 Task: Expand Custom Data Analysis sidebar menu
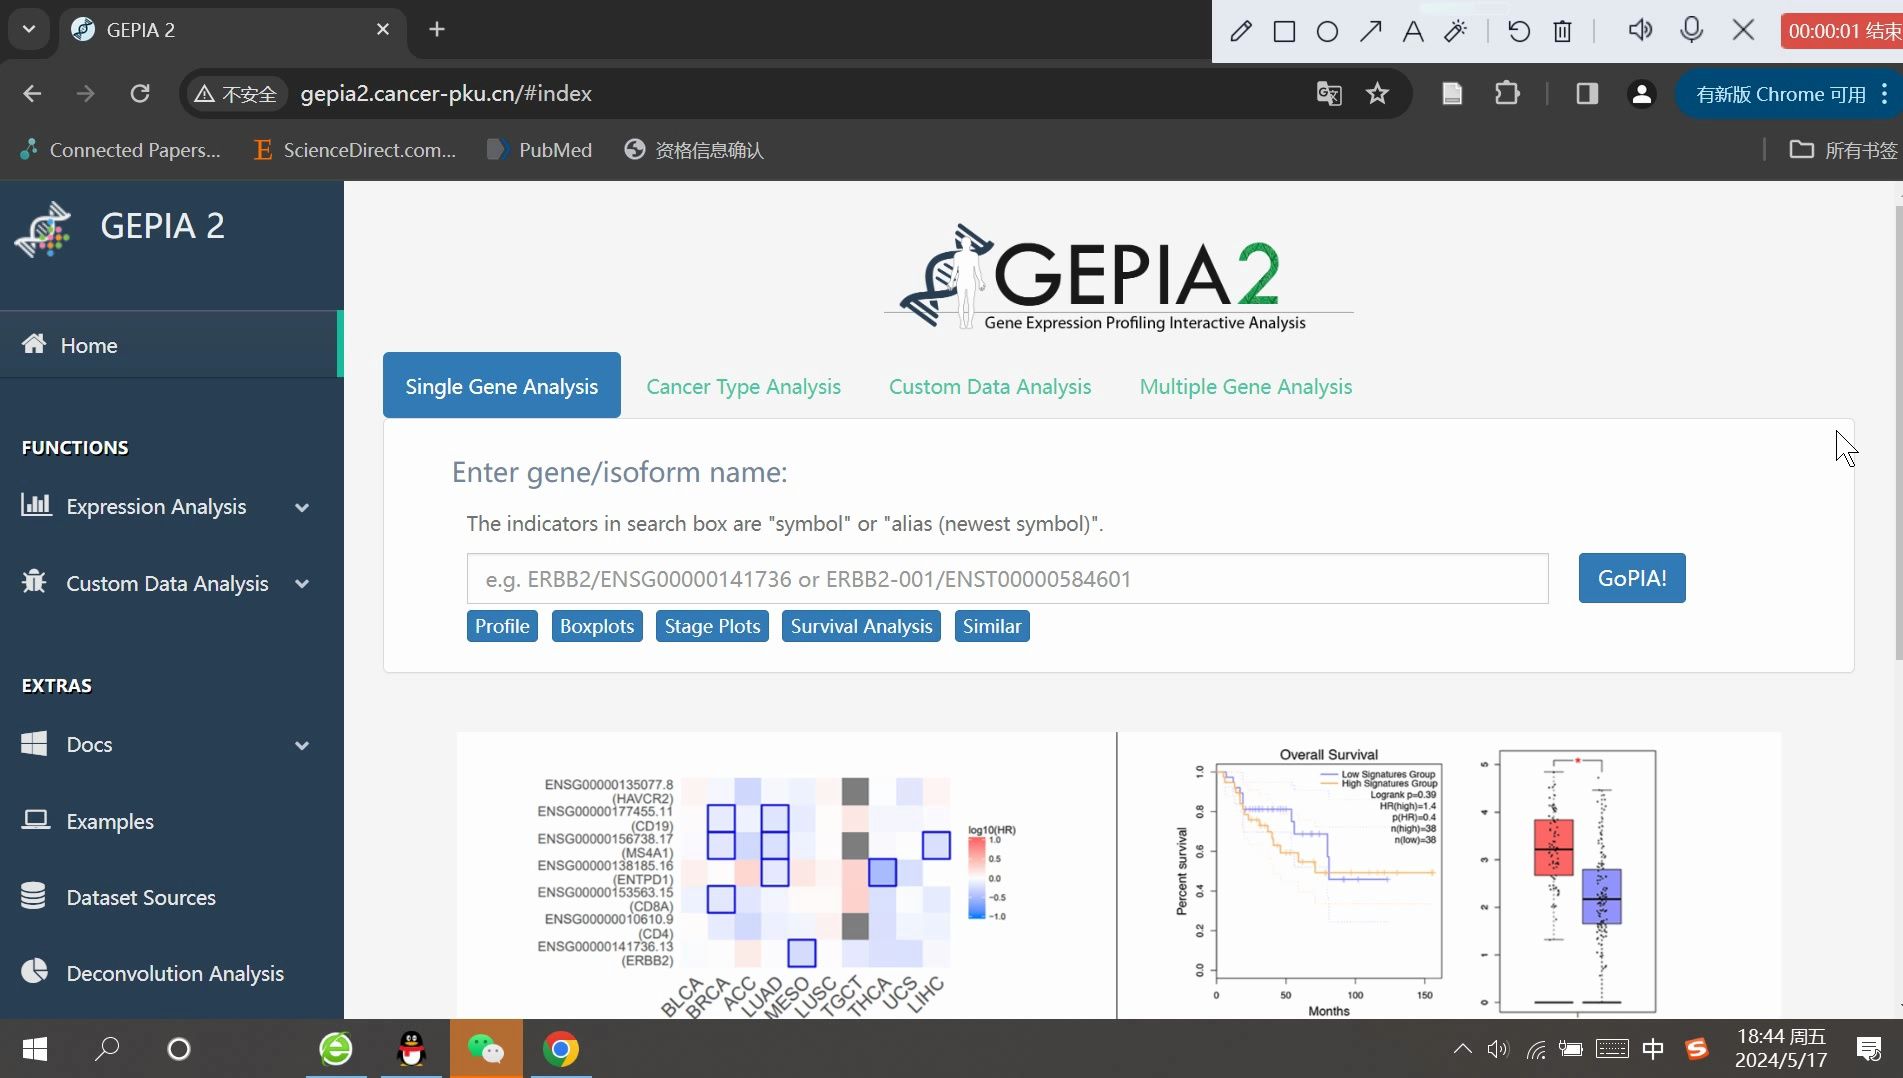coord(170,583)
